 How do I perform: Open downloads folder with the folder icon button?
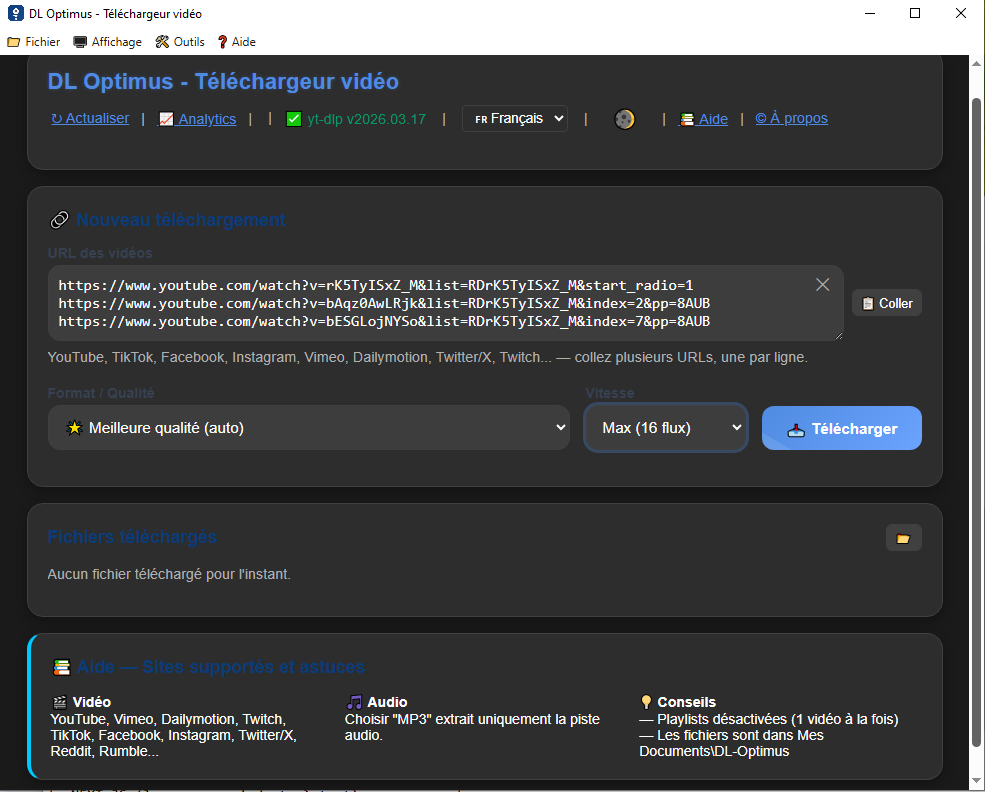coord(903,538)
